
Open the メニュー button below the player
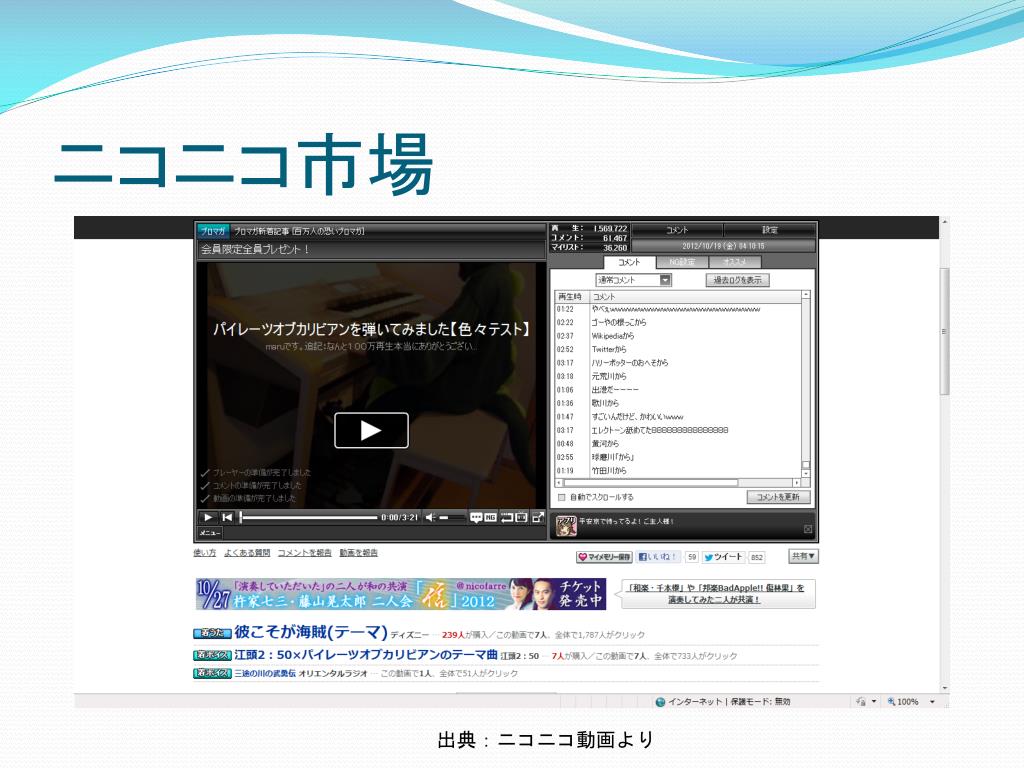click(210, 533)
